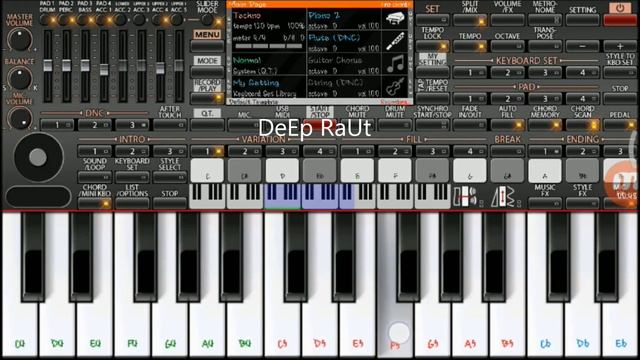This screenshot has width=640, height=360.
Task: Tap the F chord pad
Action: 395,171
